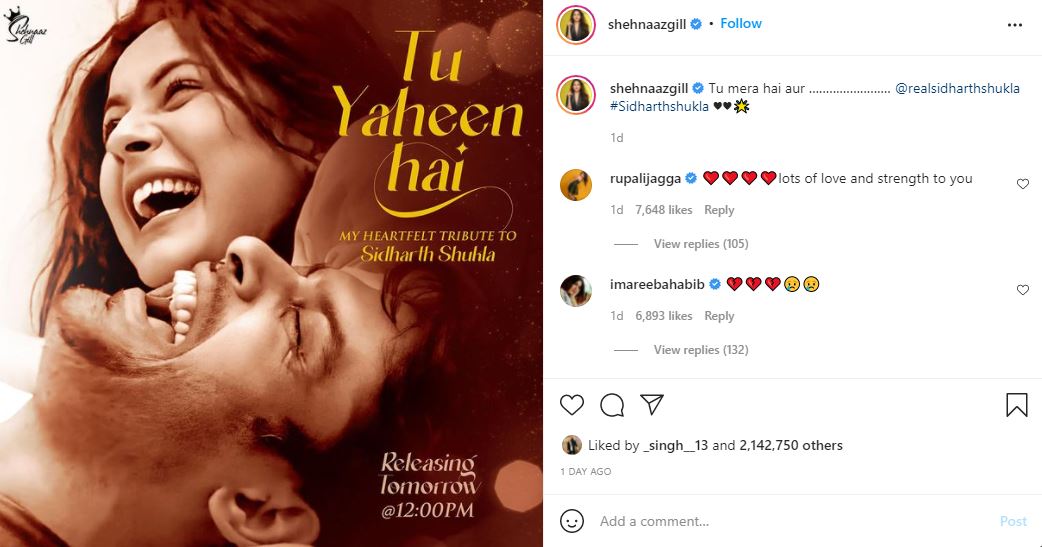Expand View replies (105)
This screenshot has width=1042, height=547.
(x=700, y=244)
